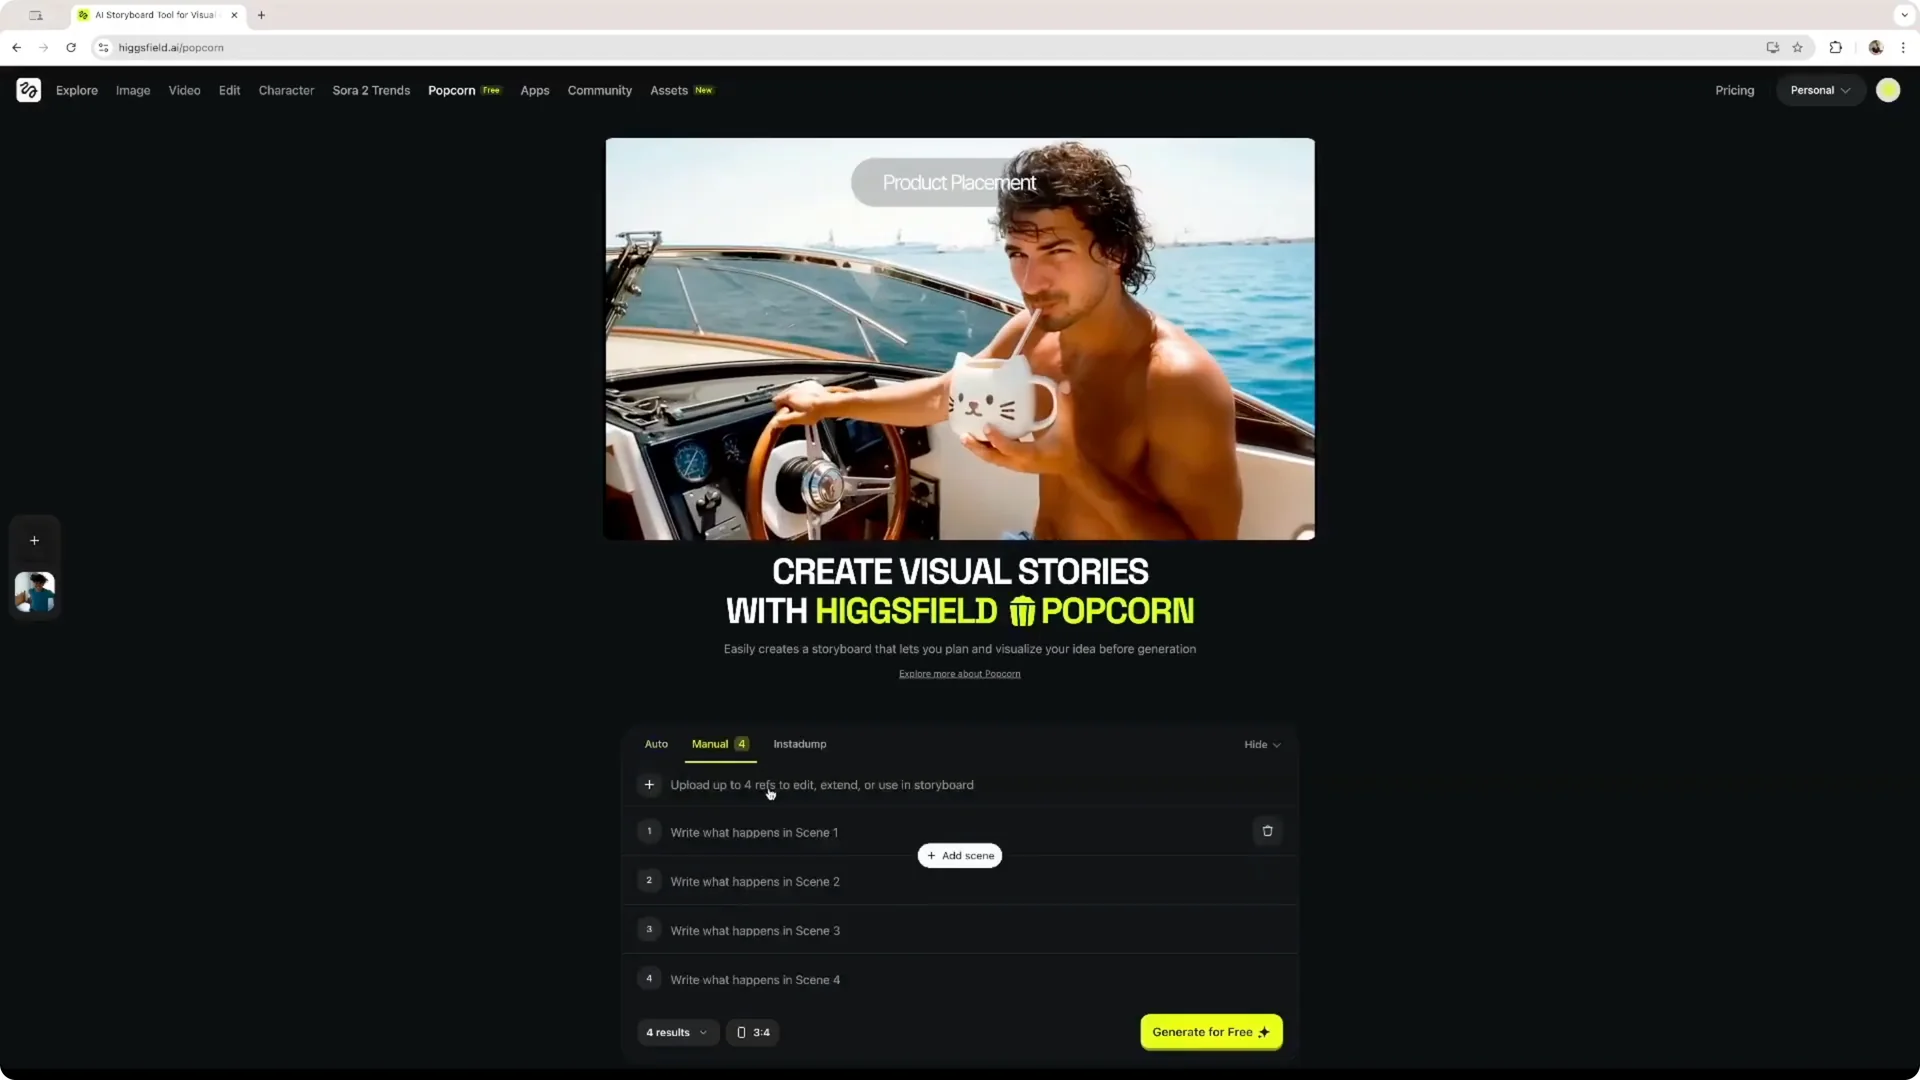Image resolution: width=1920 pixels, height=1080 pixels.
Task: Bookmark the page using the star toggle
Action: point(1797,47)
